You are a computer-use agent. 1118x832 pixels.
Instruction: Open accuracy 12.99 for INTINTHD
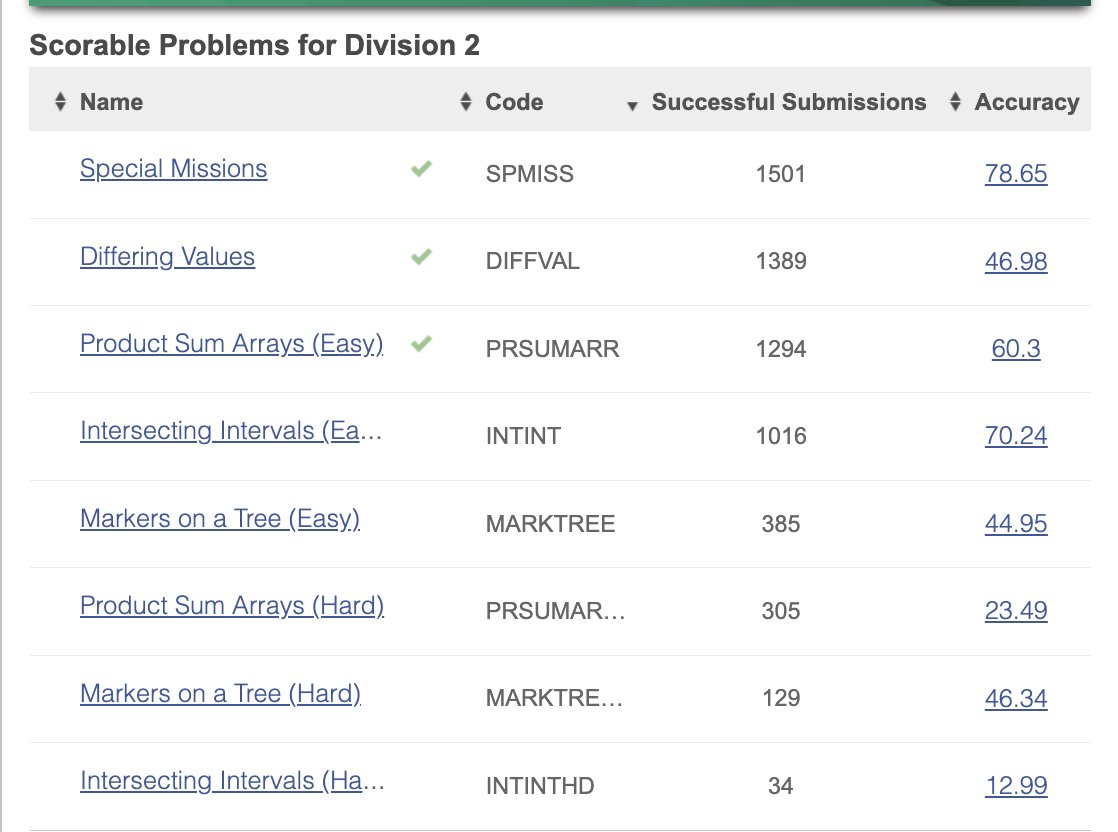(1016, 786)
